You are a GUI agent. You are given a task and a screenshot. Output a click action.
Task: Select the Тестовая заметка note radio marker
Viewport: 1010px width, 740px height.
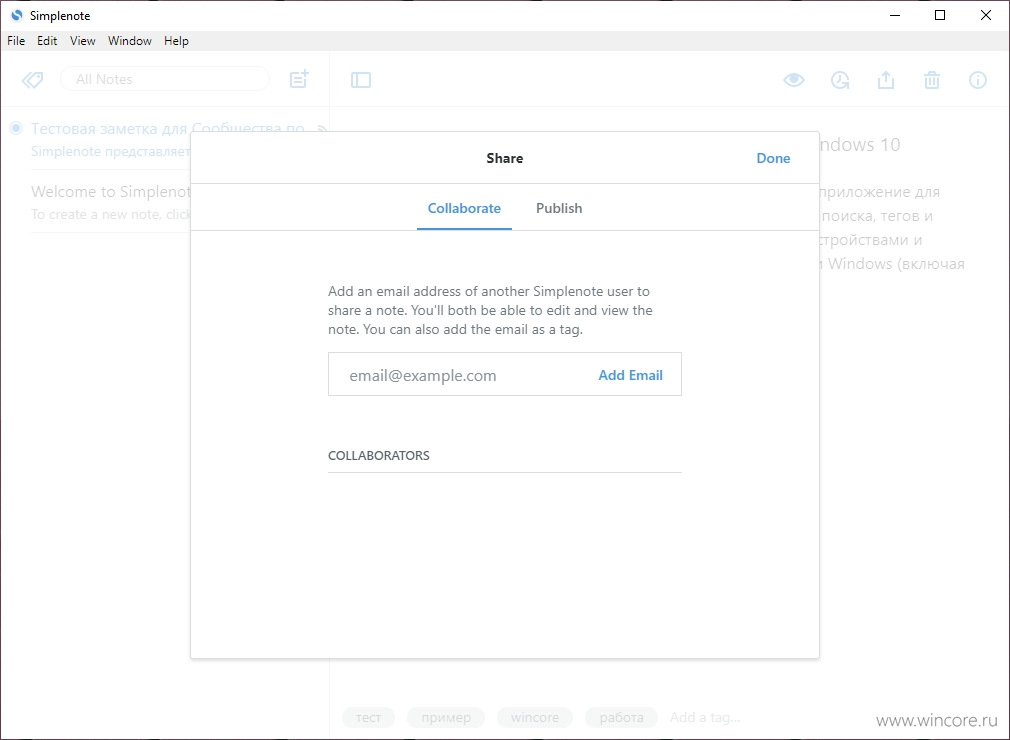pos(16,128)
